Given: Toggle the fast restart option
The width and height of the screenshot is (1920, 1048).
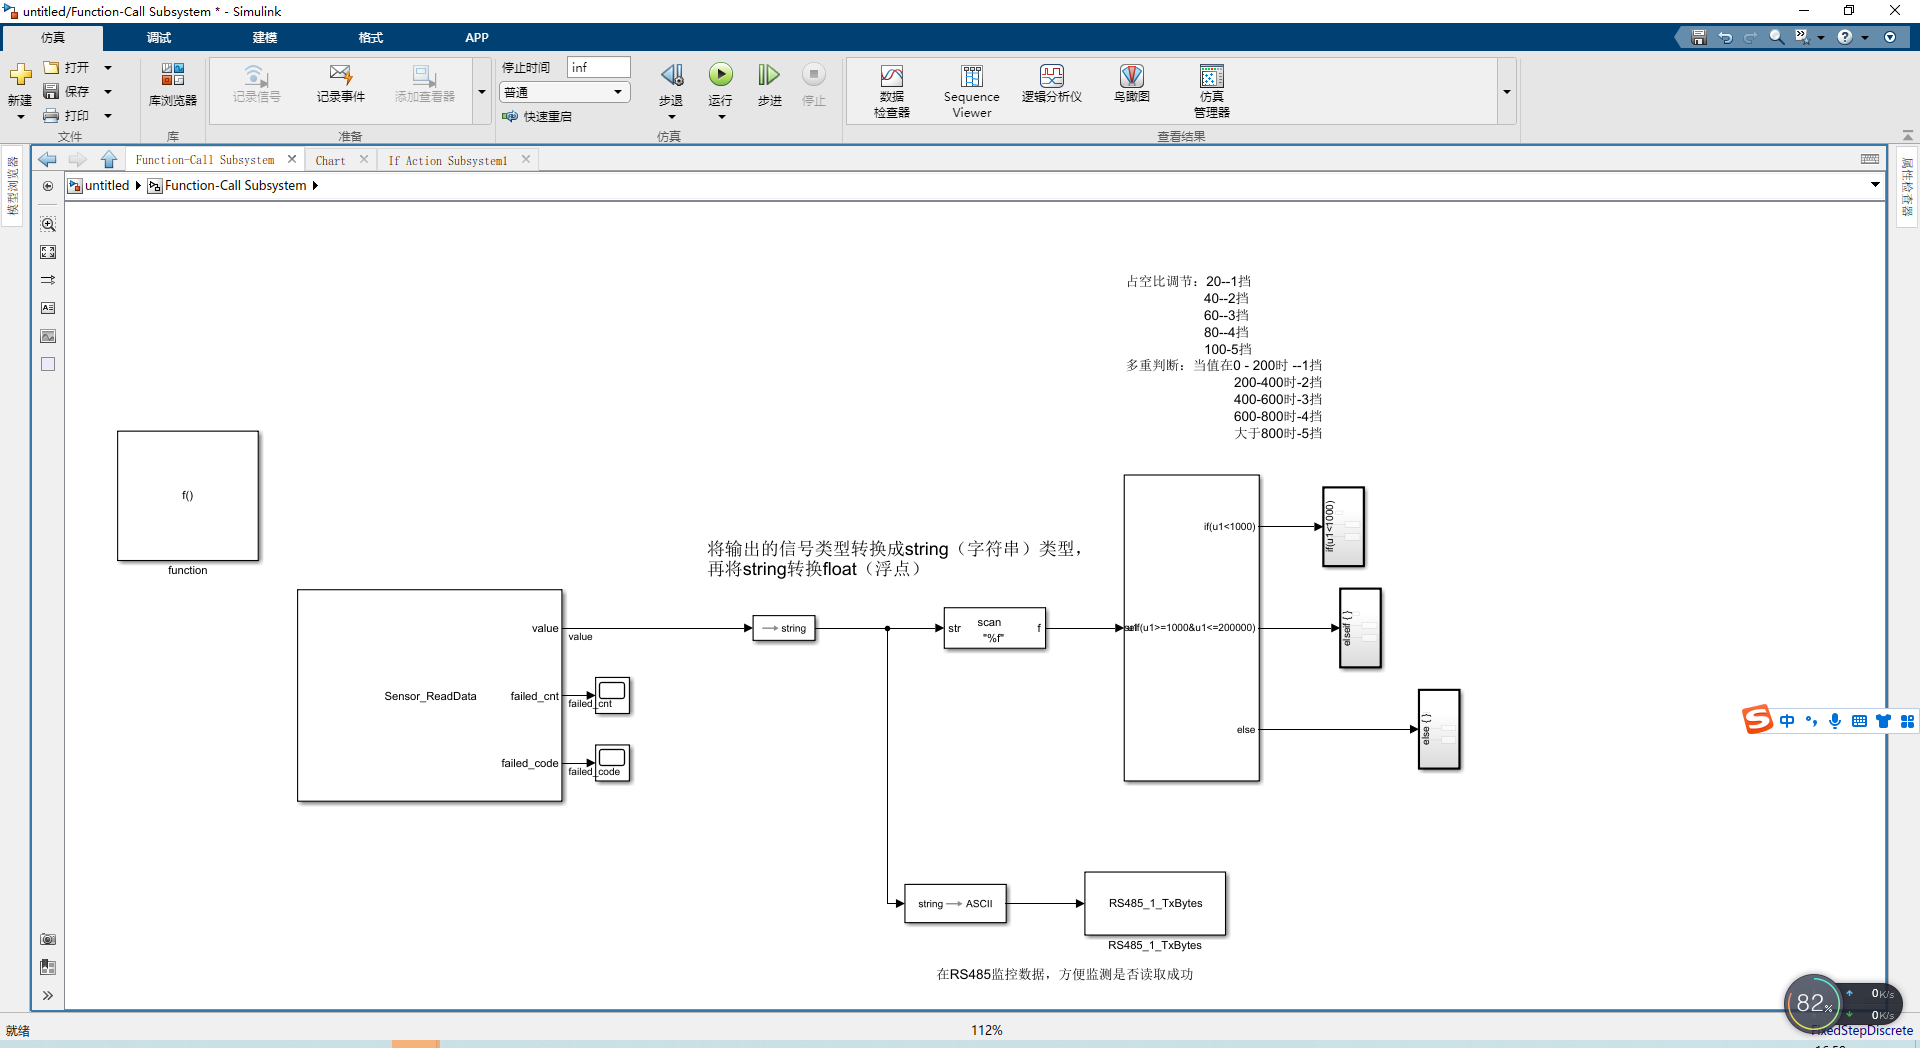Looking at the screenshot, I should tap(537, 116).
